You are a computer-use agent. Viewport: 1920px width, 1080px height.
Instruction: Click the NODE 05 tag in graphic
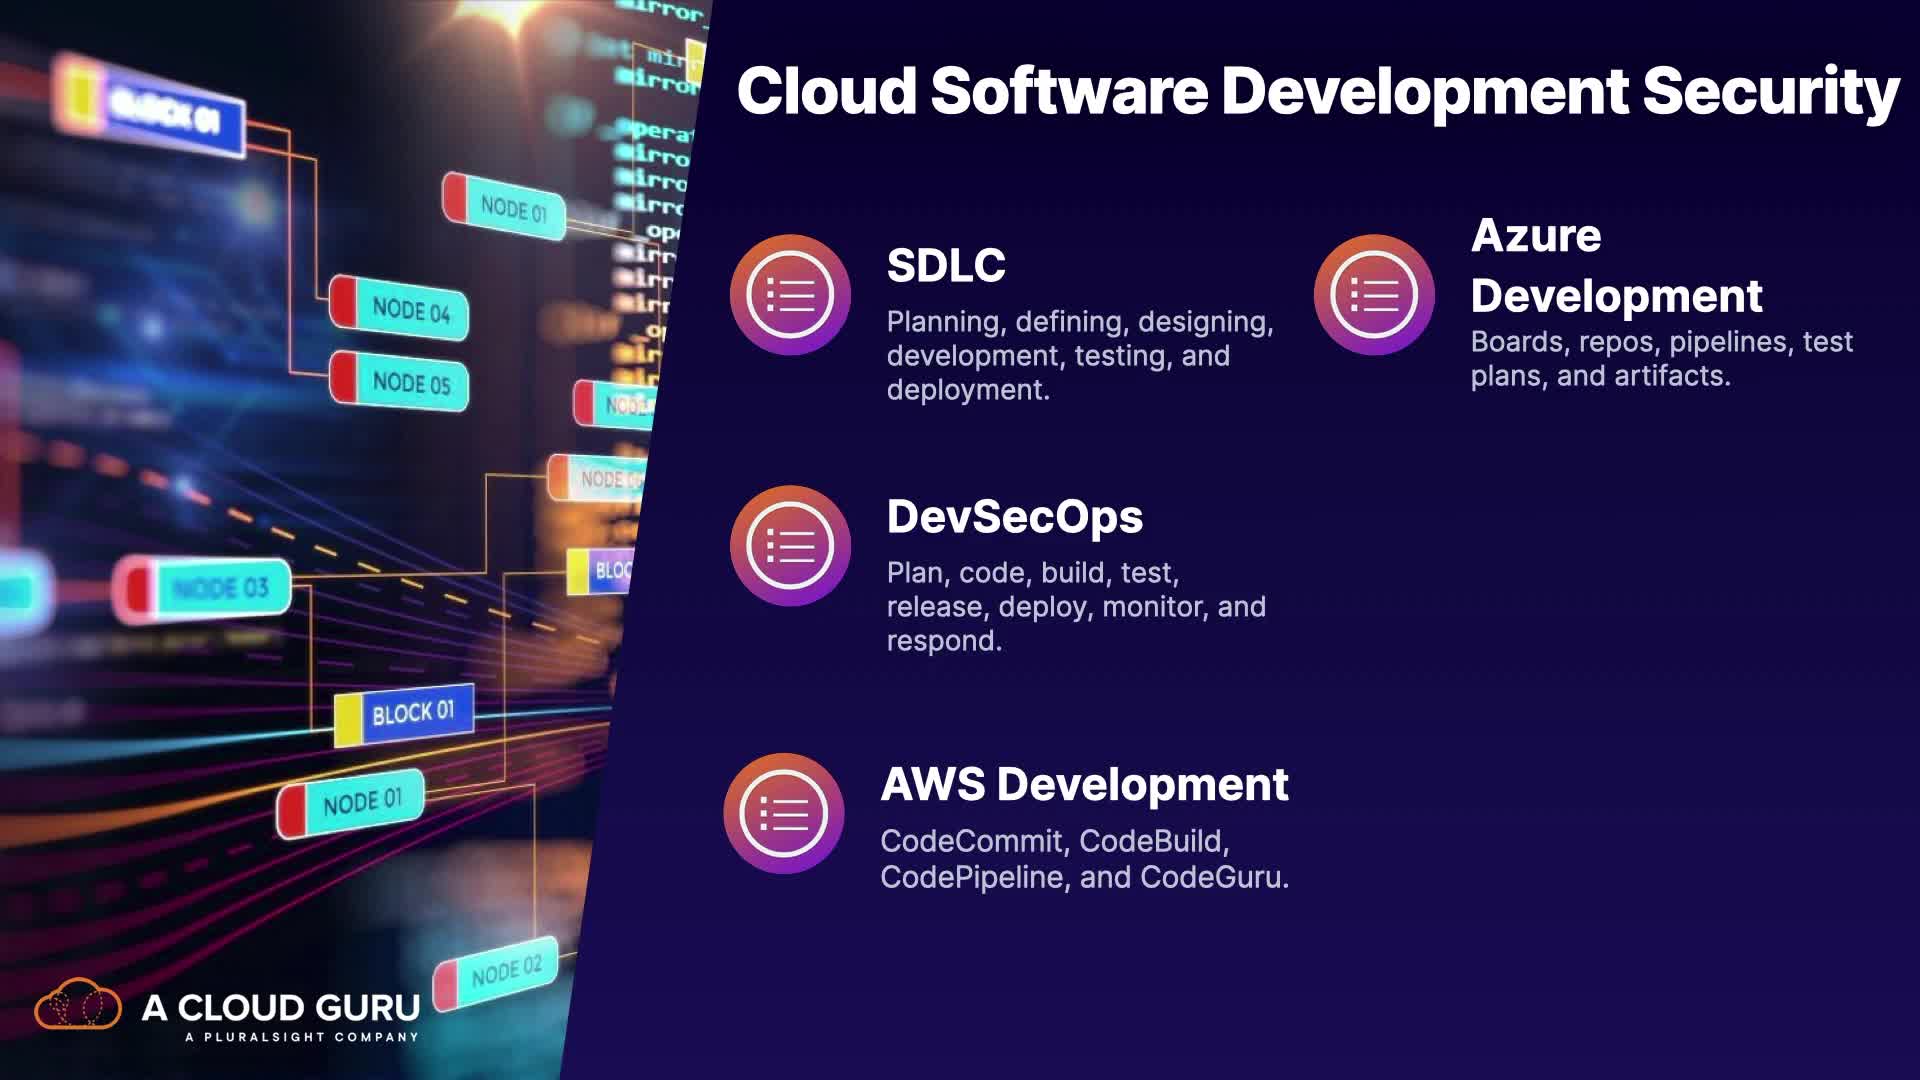click(x=400, y=382)
